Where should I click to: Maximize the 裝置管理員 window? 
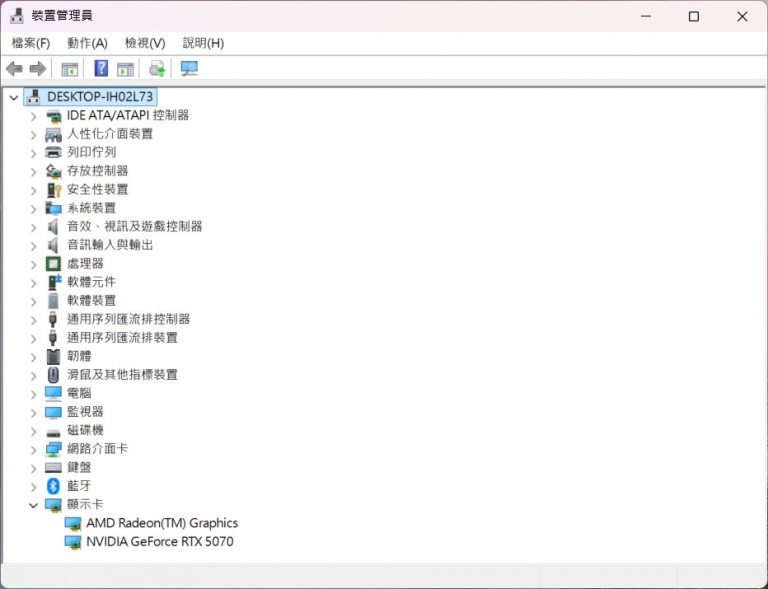coord(694,16)
